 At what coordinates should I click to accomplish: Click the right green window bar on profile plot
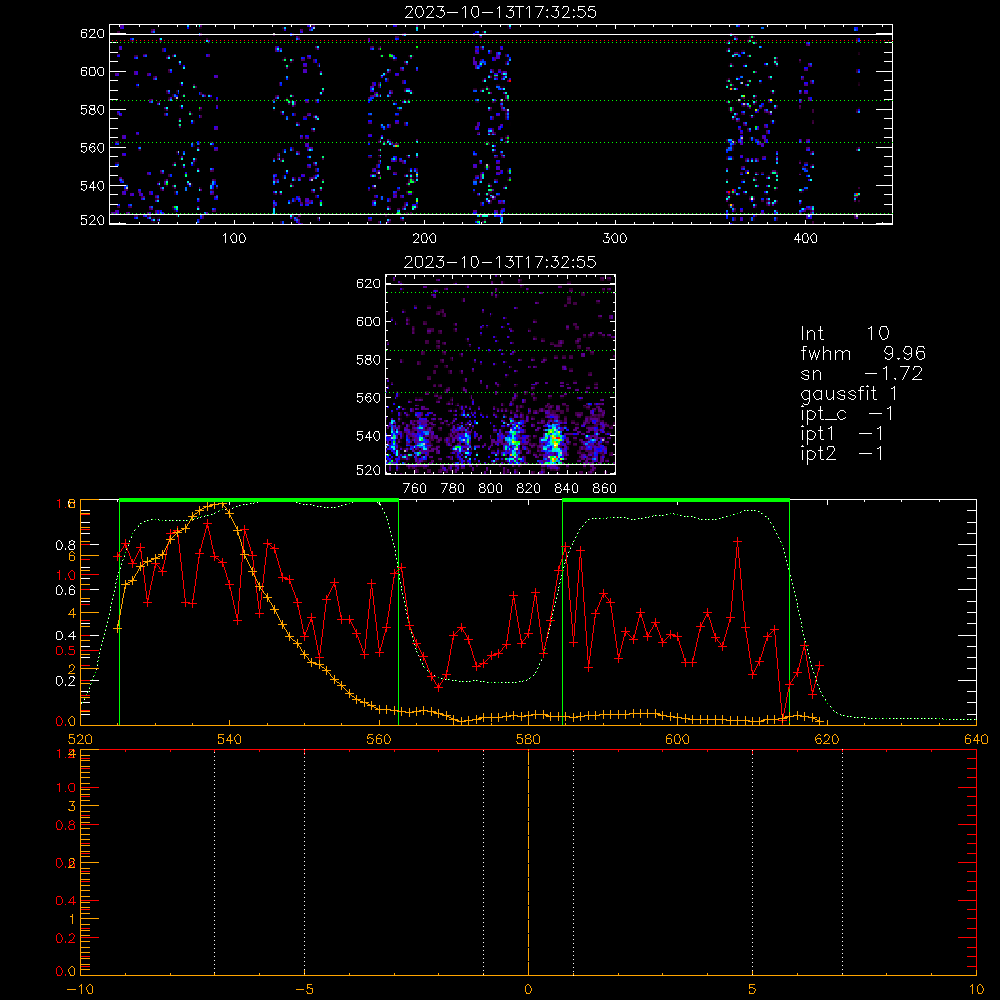(x=676, y=500)
